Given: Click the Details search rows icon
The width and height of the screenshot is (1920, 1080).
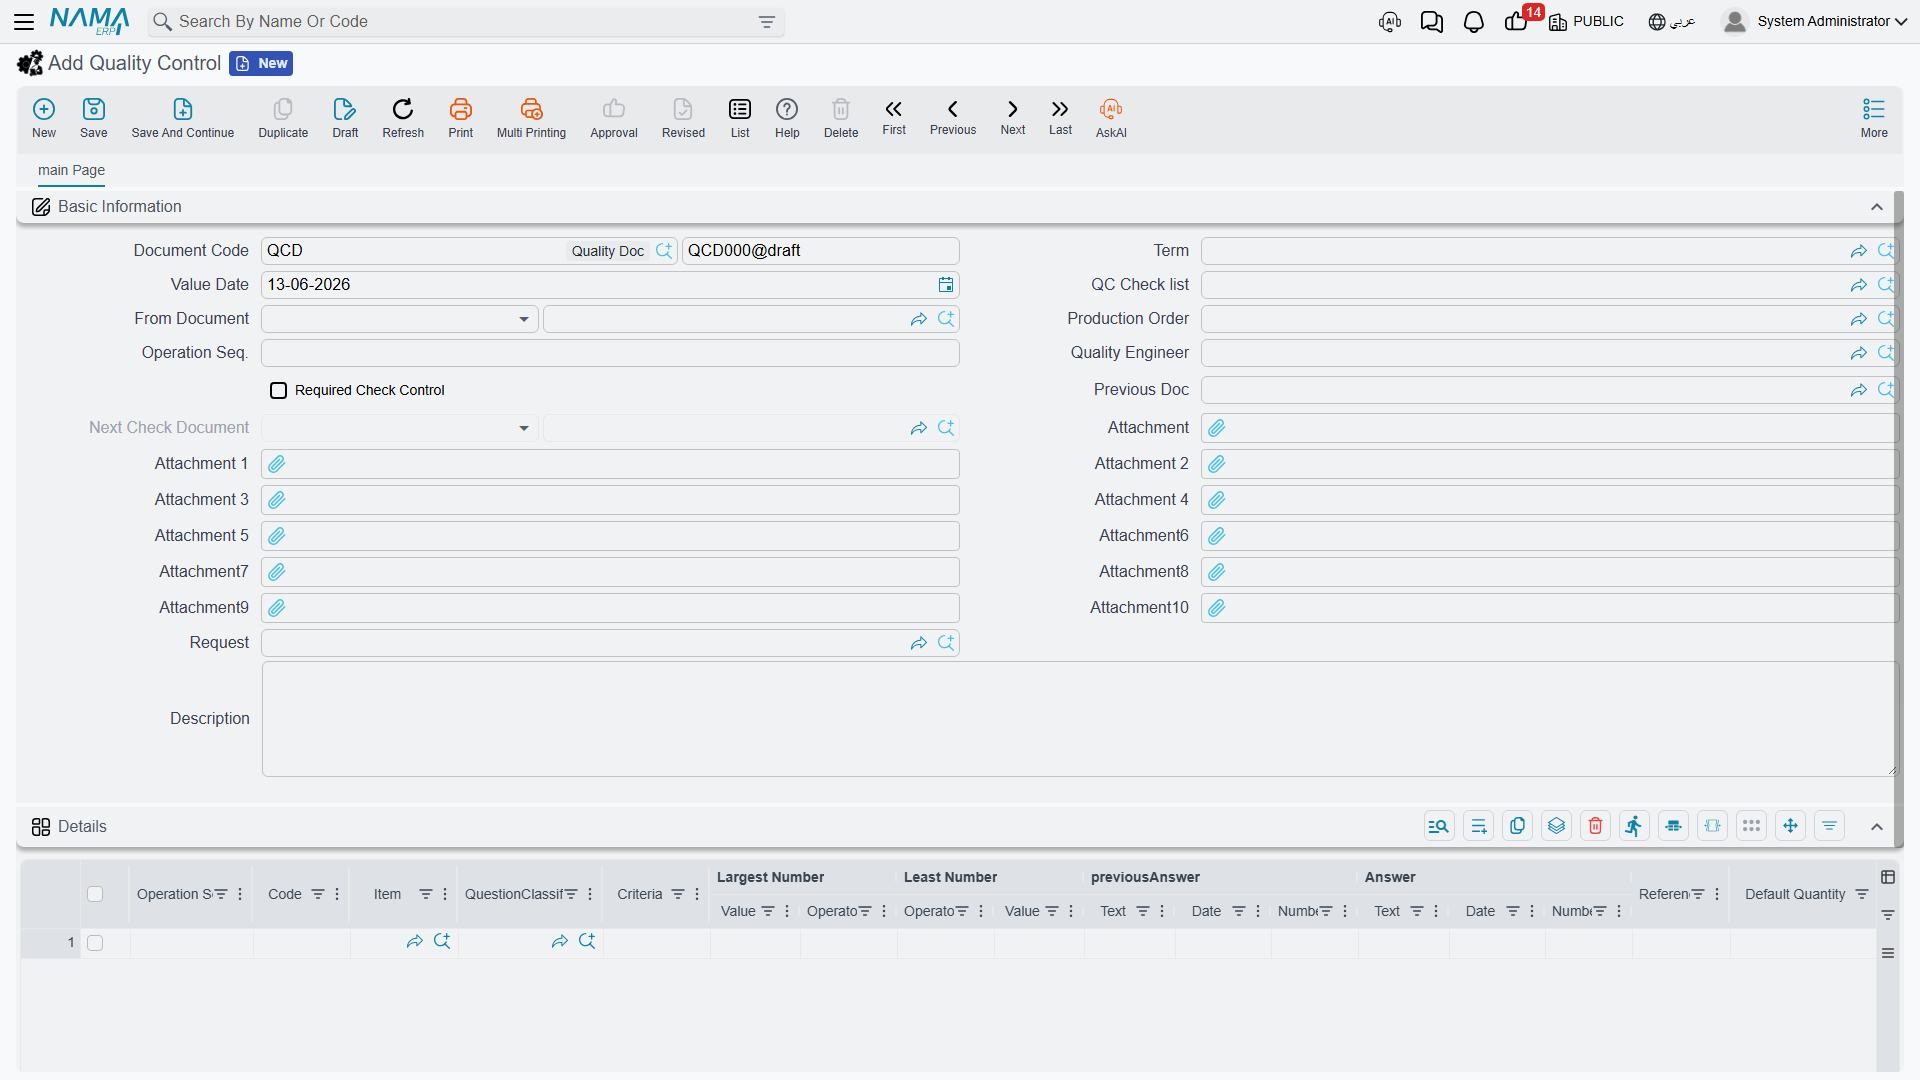Looking at the screenshot, I should pyautogui.click(x=1439, y=826).
